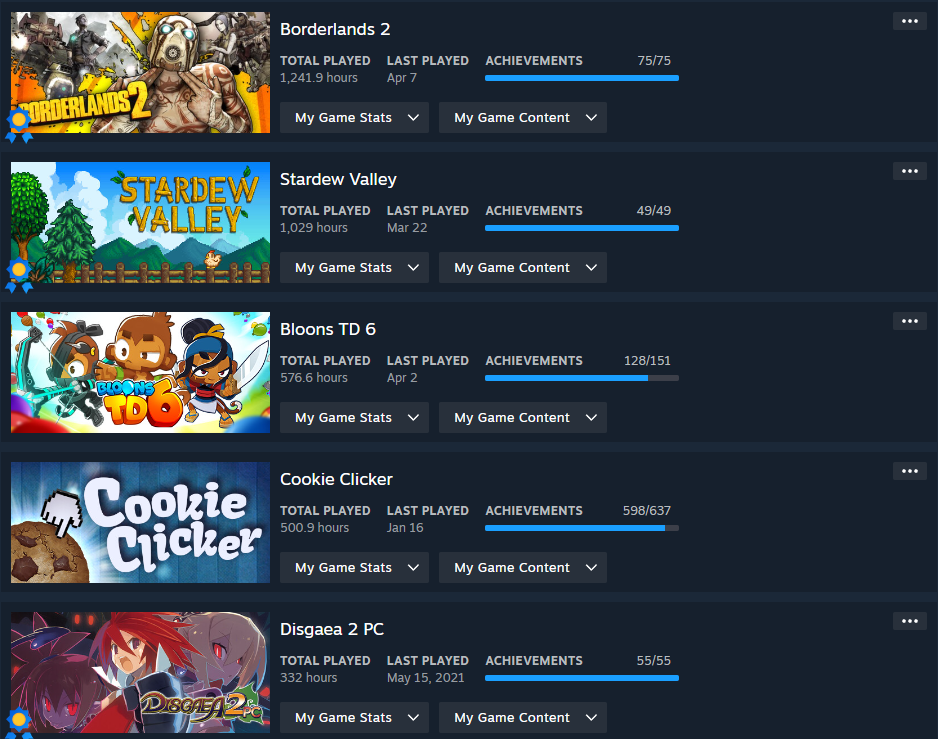The image size is (938, 739).
Task: Click the blue ribbon badge on Stardew Valley
Action: pos(19,275)
